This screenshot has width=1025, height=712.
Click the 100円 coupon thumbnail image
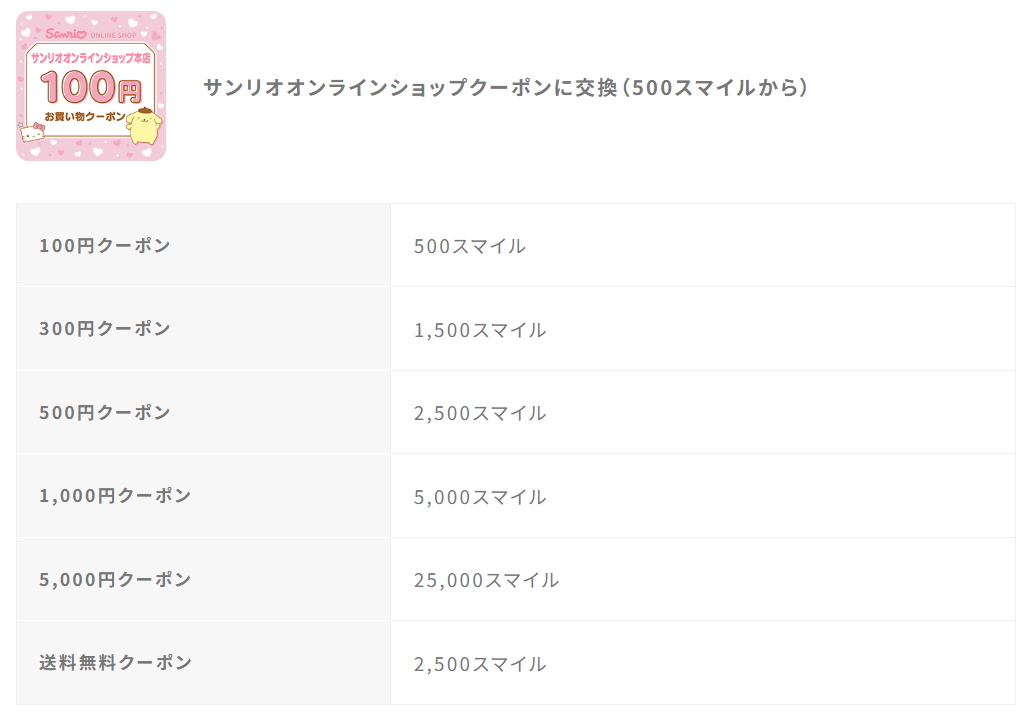(91, 86)
